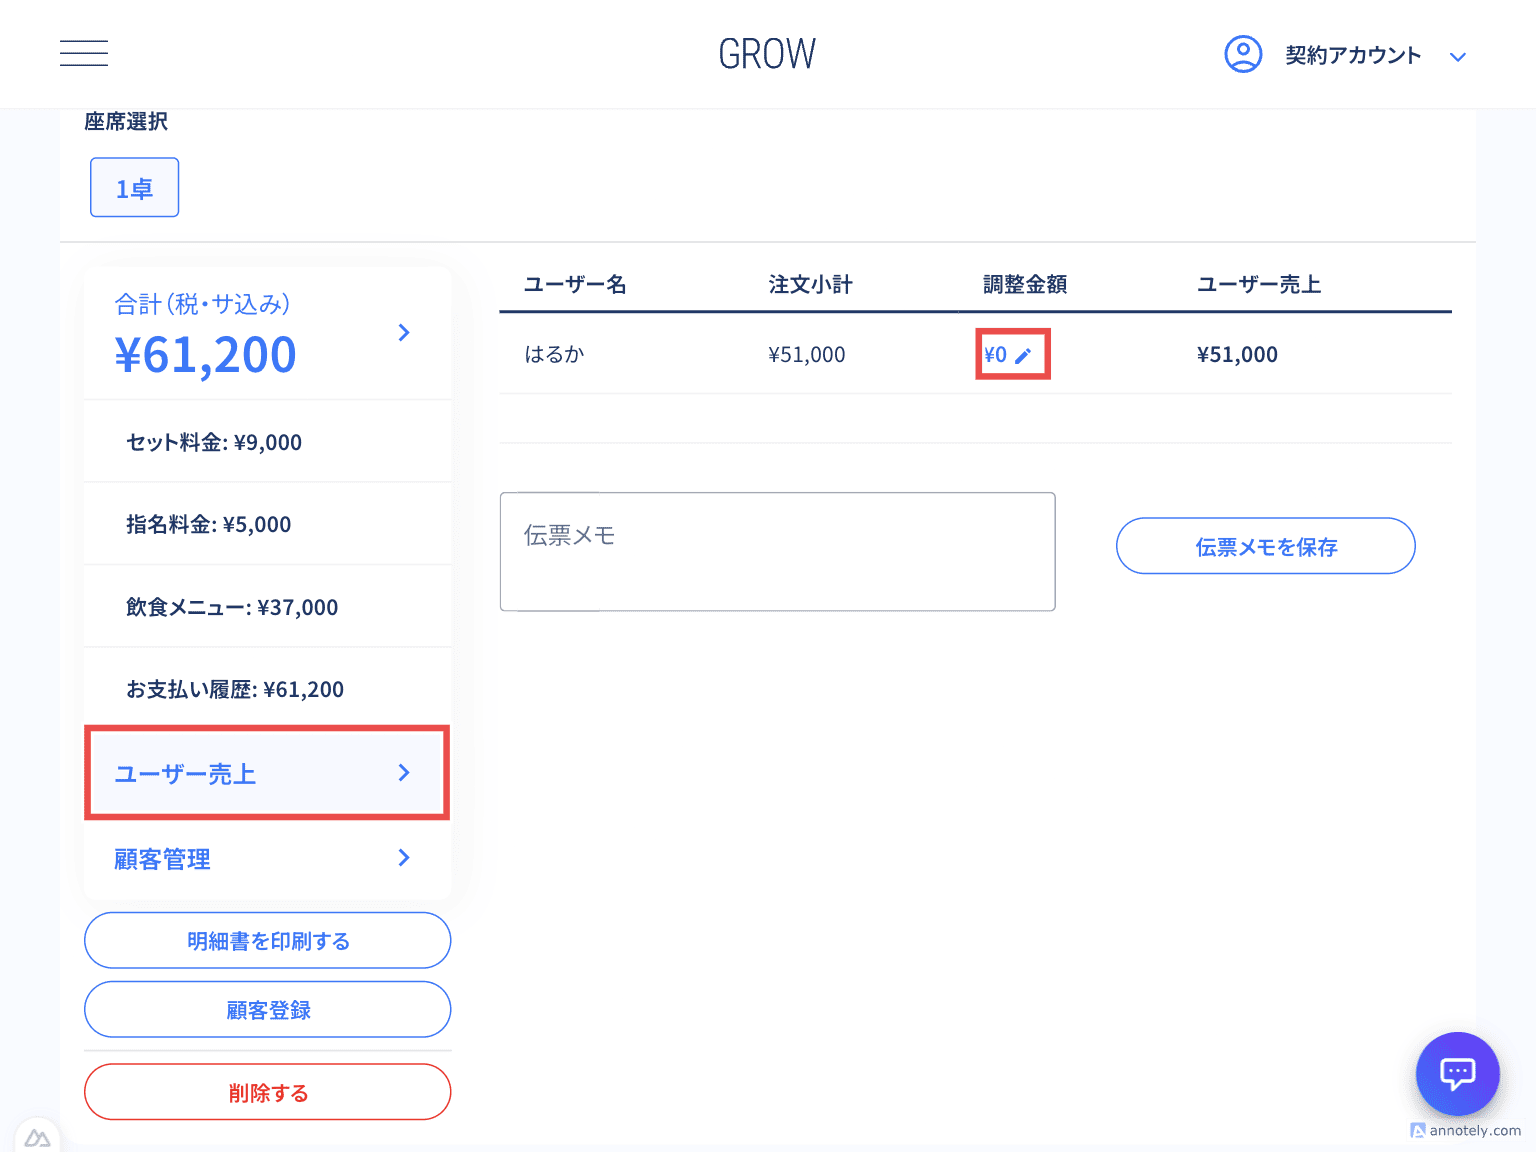Open the chat support bubble

pyautogui.click(x=1457, y=1074)
